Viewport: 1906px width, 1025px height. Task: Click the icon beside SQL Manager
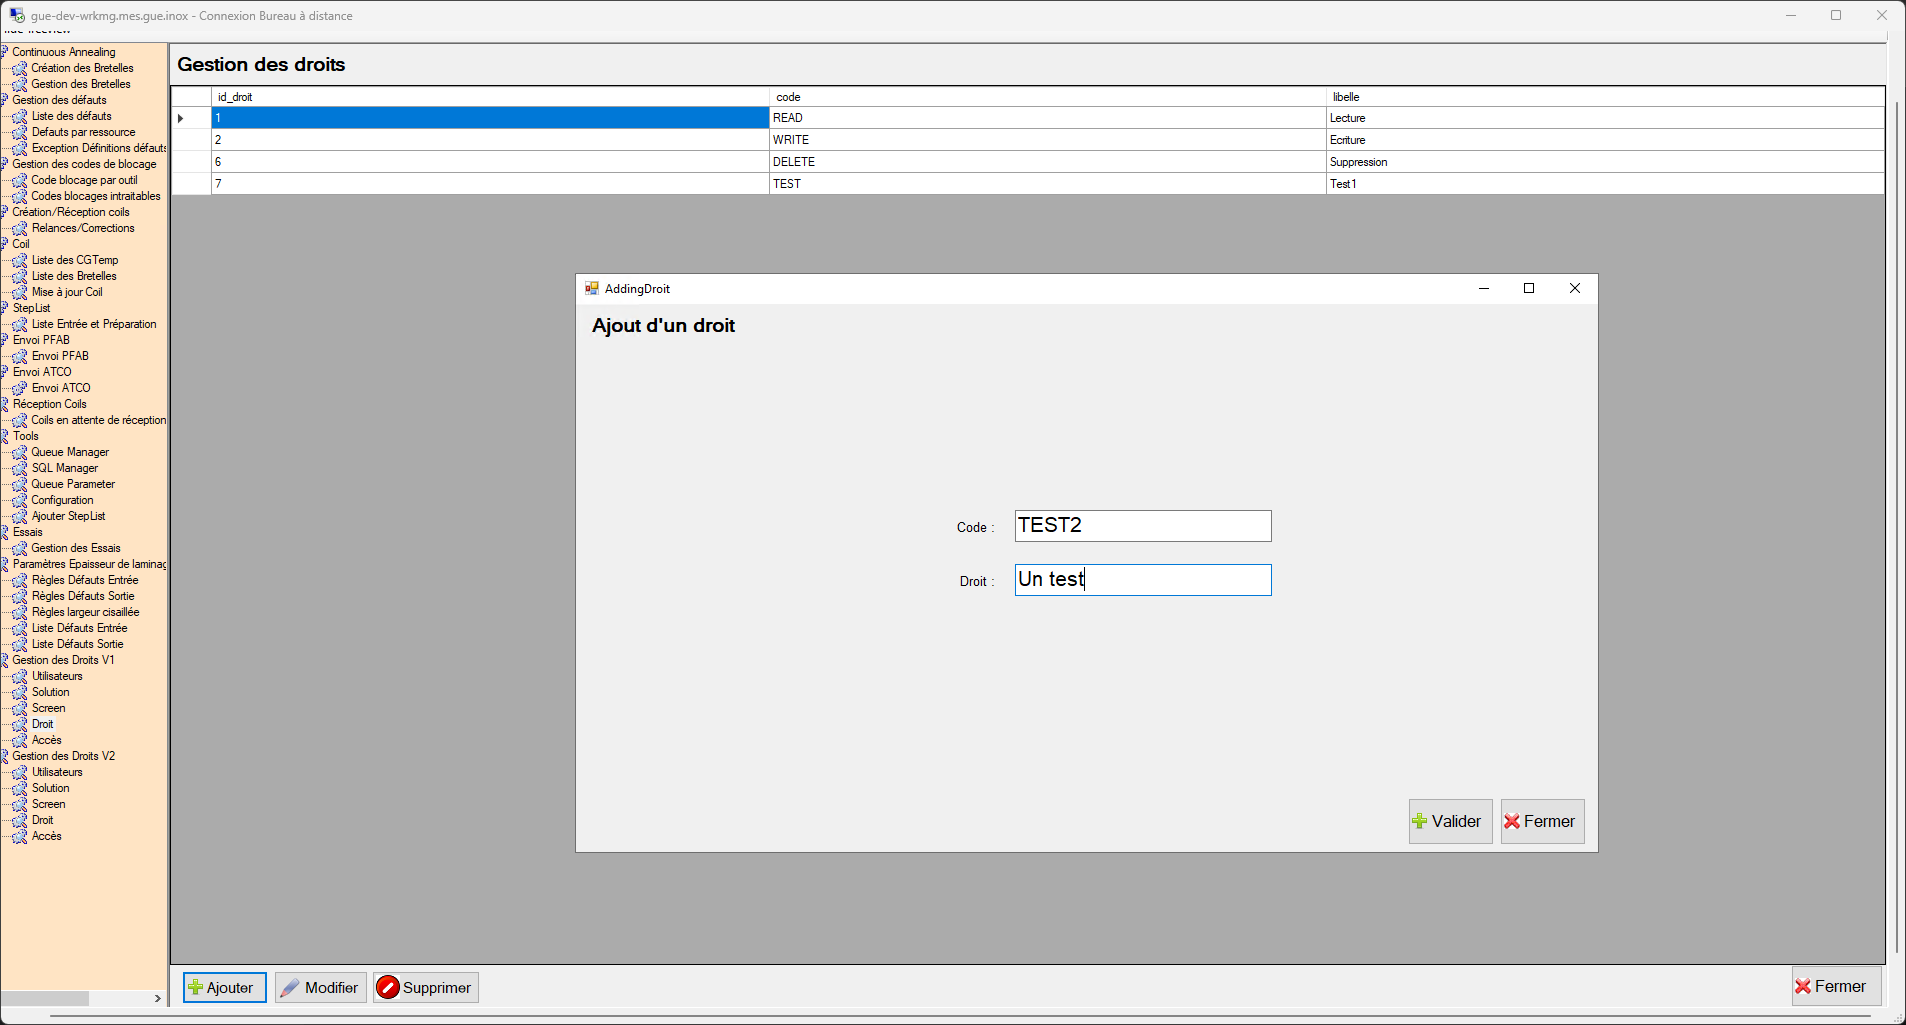(19, 468)
